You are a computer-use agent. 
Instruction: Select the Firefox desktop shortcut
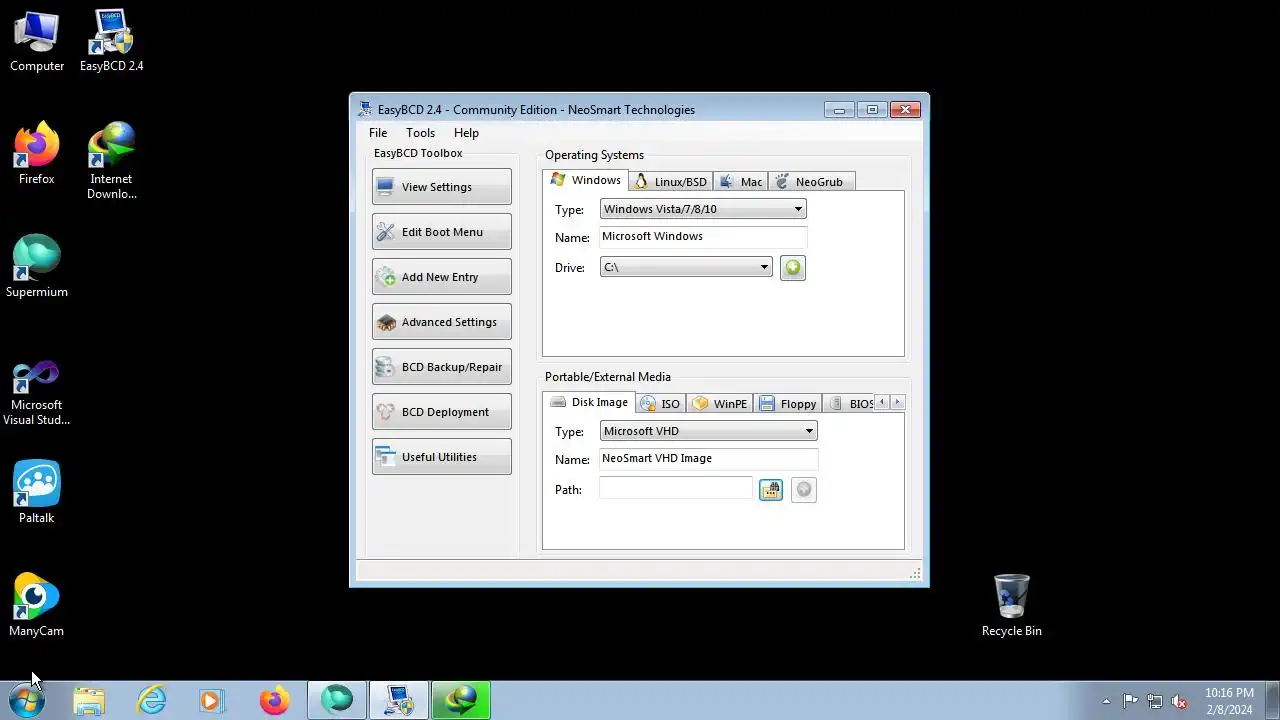(37, 154)
